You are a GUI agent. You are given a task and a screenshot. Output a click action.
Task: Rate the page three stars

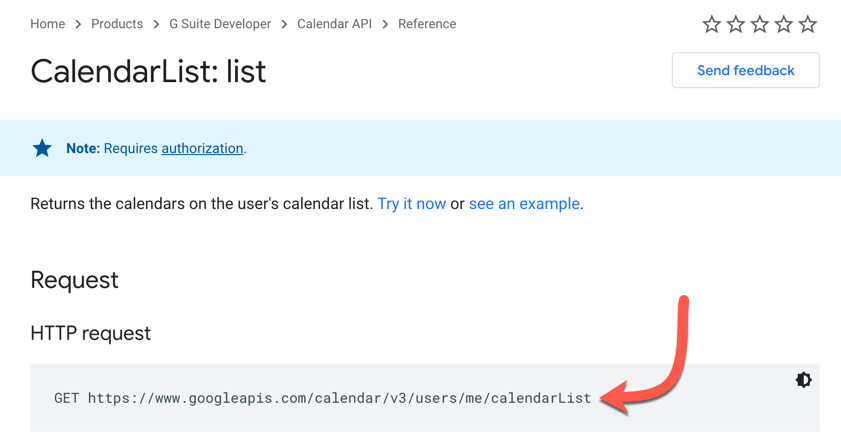click(759, 24)
